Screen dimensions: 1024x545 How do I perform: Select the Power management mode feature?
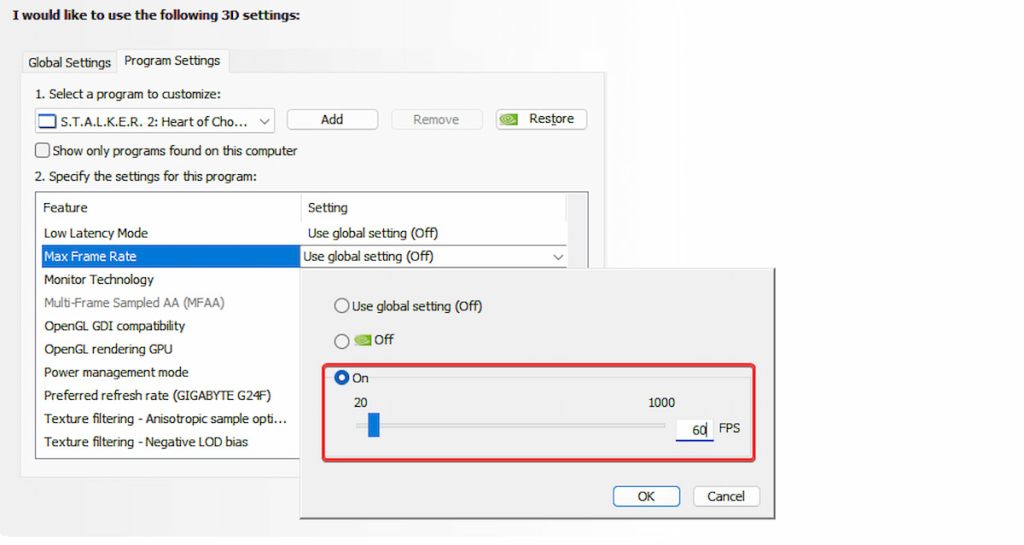click(116, 372)
